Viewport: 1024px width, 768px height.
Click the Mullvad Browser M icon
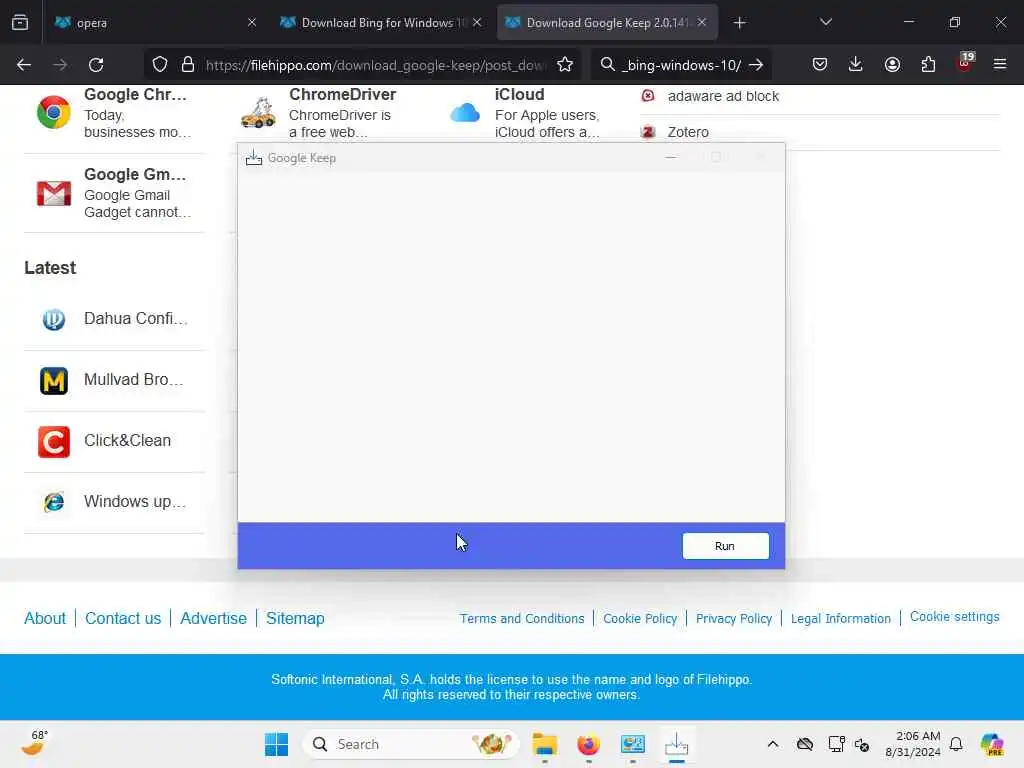(x=54, y=381)
